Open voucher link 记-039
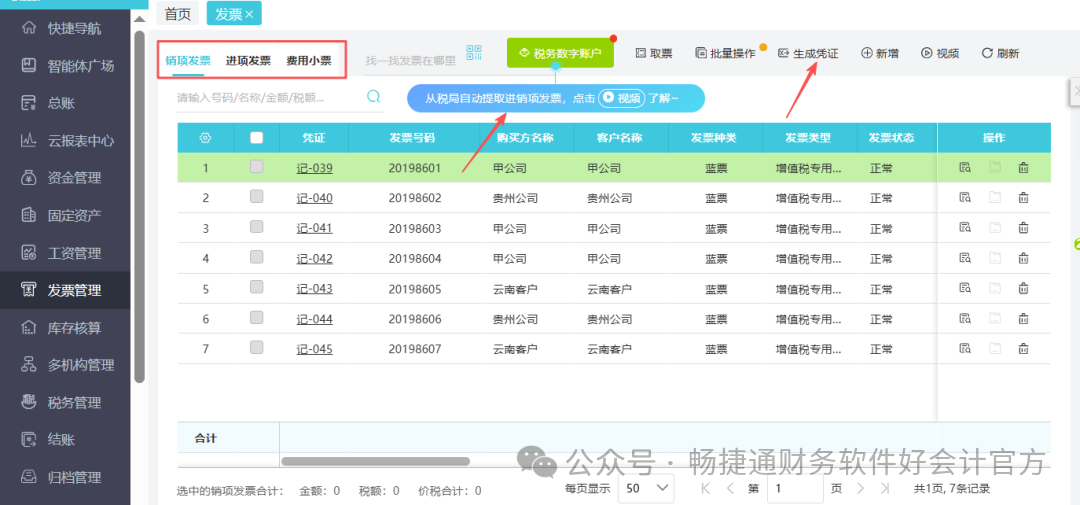Viewport: 1080px width, 505px height. point(314,167)
